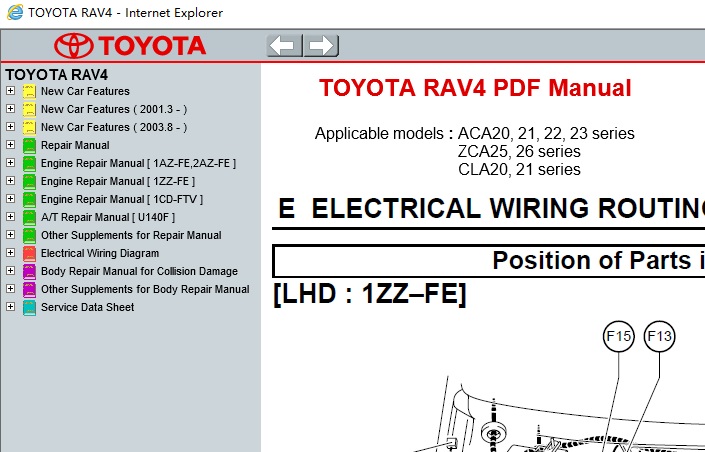Click the CLA20, 21 series text
Screen dimensions: 705x452
coord(519,170)
